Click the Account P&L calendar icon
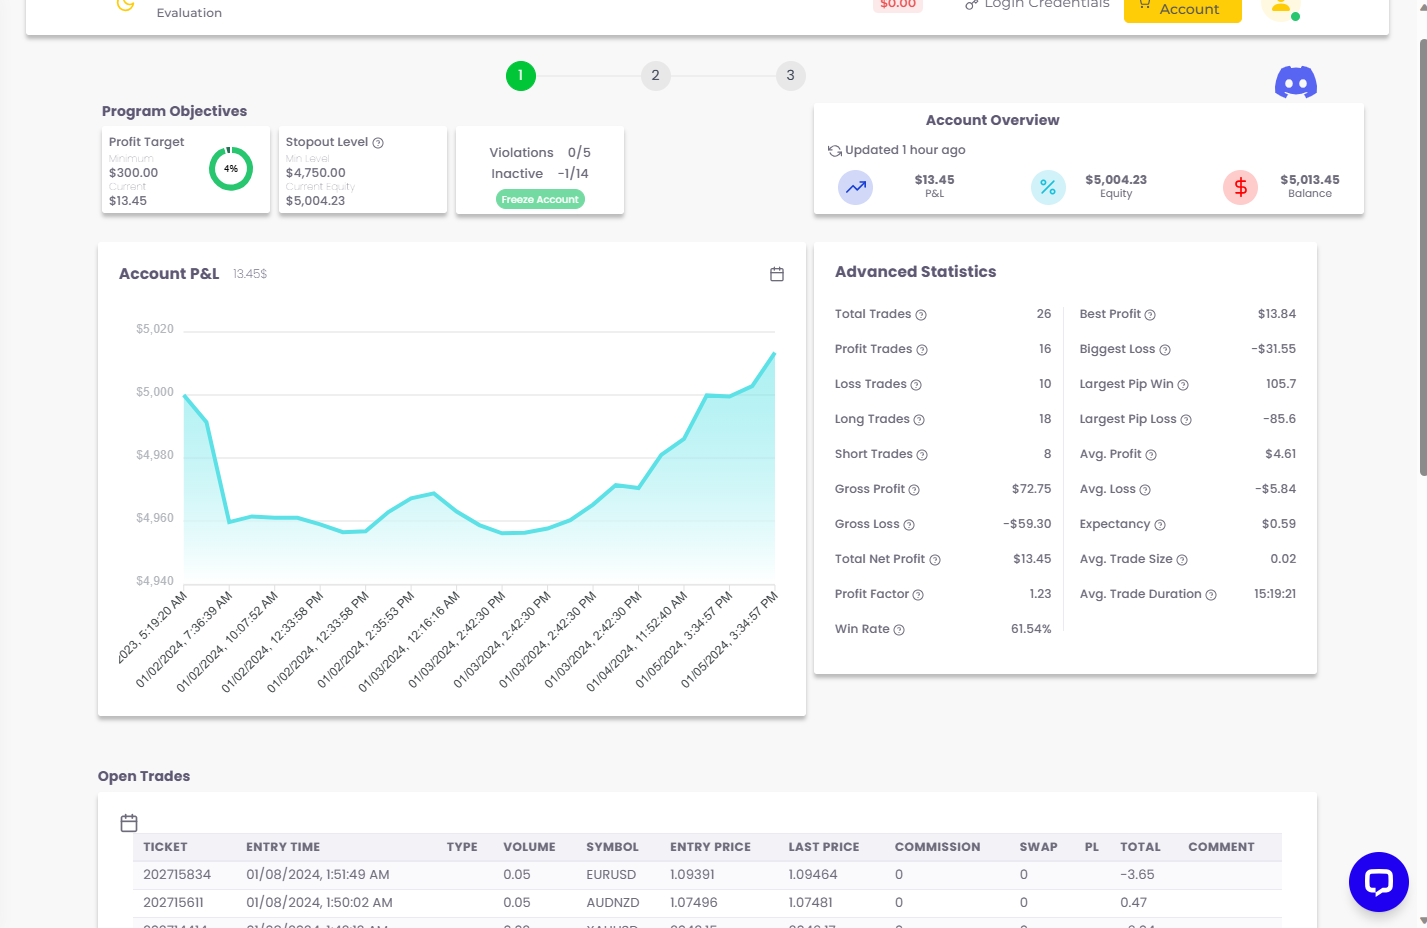Image resolution: width=1427 pixels, height=928 pixels. coord(777,274)
